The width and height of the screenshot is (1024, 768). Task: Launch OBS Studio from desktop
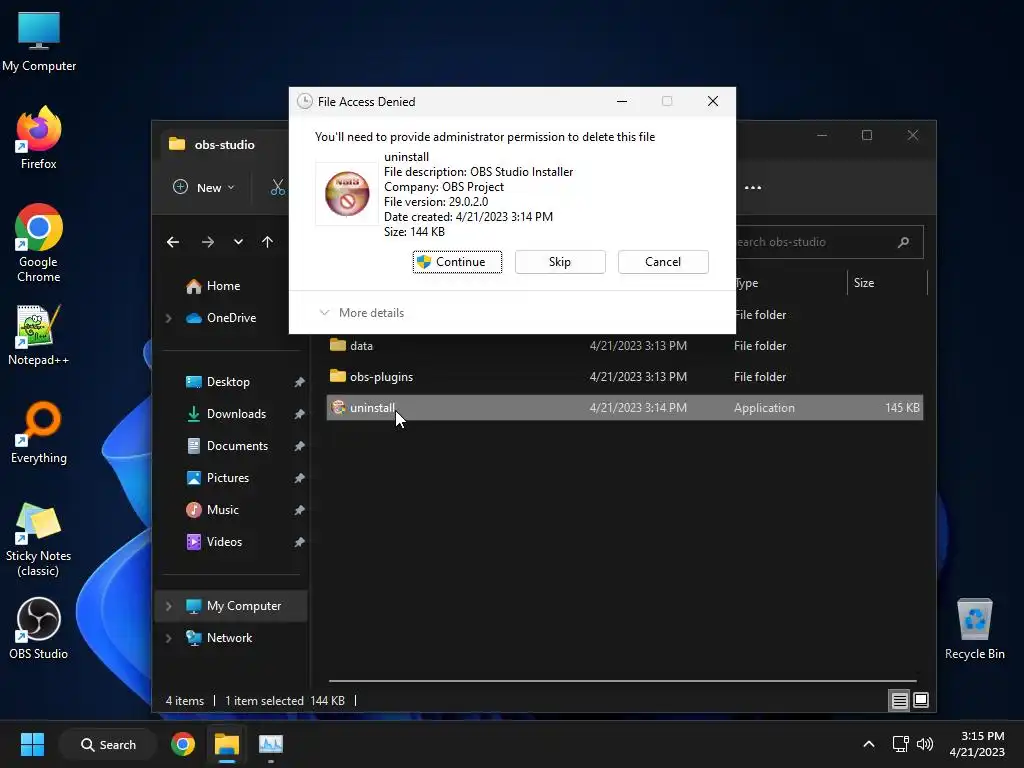pyautogui.click(x=39, y=628)
